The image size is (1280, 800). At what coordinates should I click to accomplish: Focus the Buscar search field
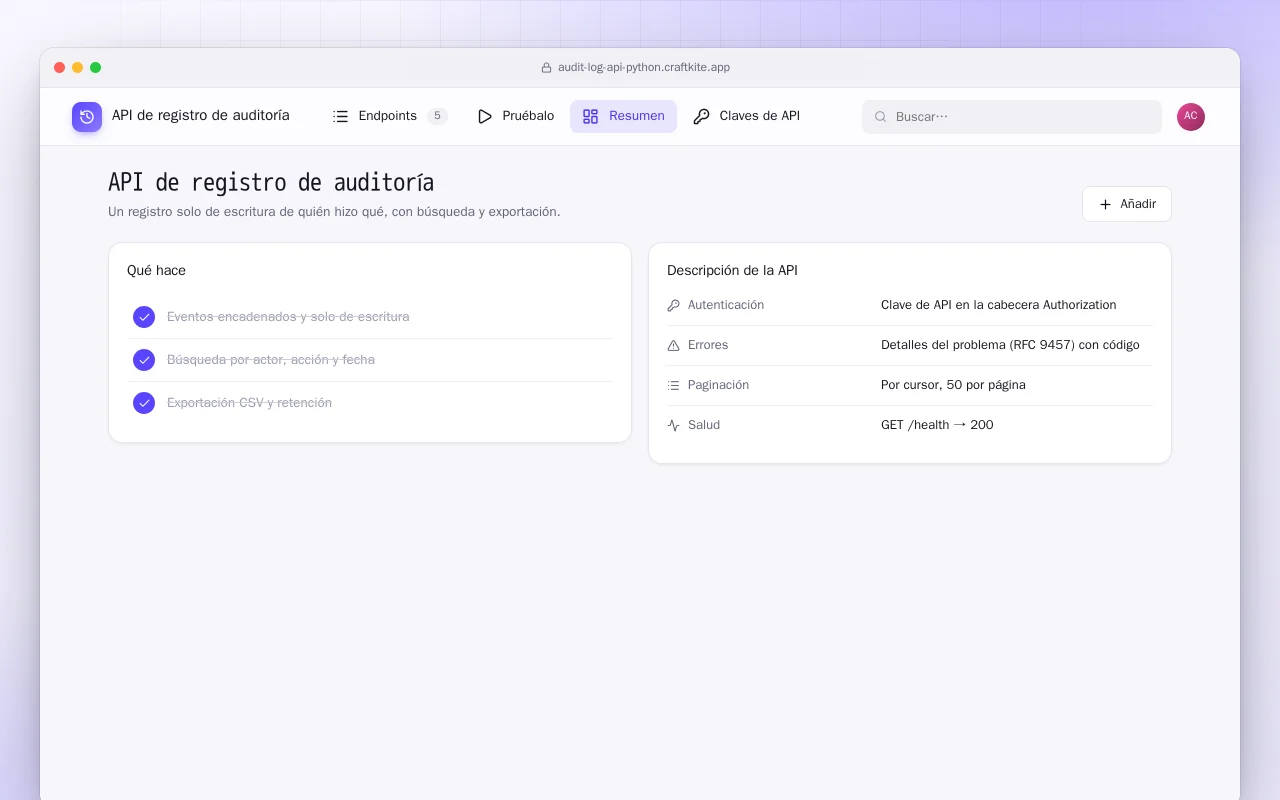pyautogui.click(x=1012, y=117)
